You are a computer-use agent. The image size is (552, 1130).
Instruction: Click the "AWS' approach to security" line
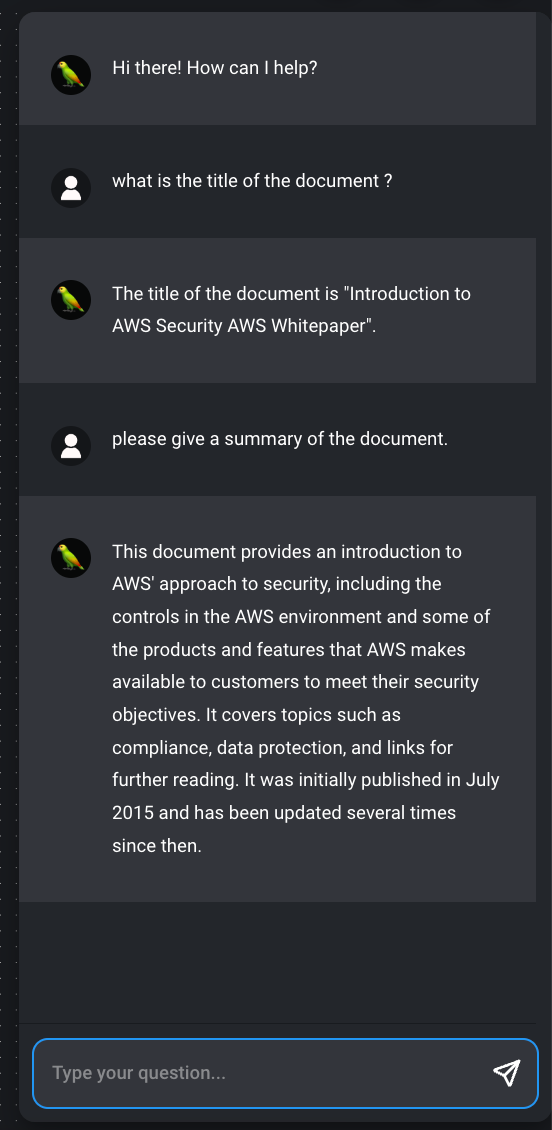click(x=277, y=584)
